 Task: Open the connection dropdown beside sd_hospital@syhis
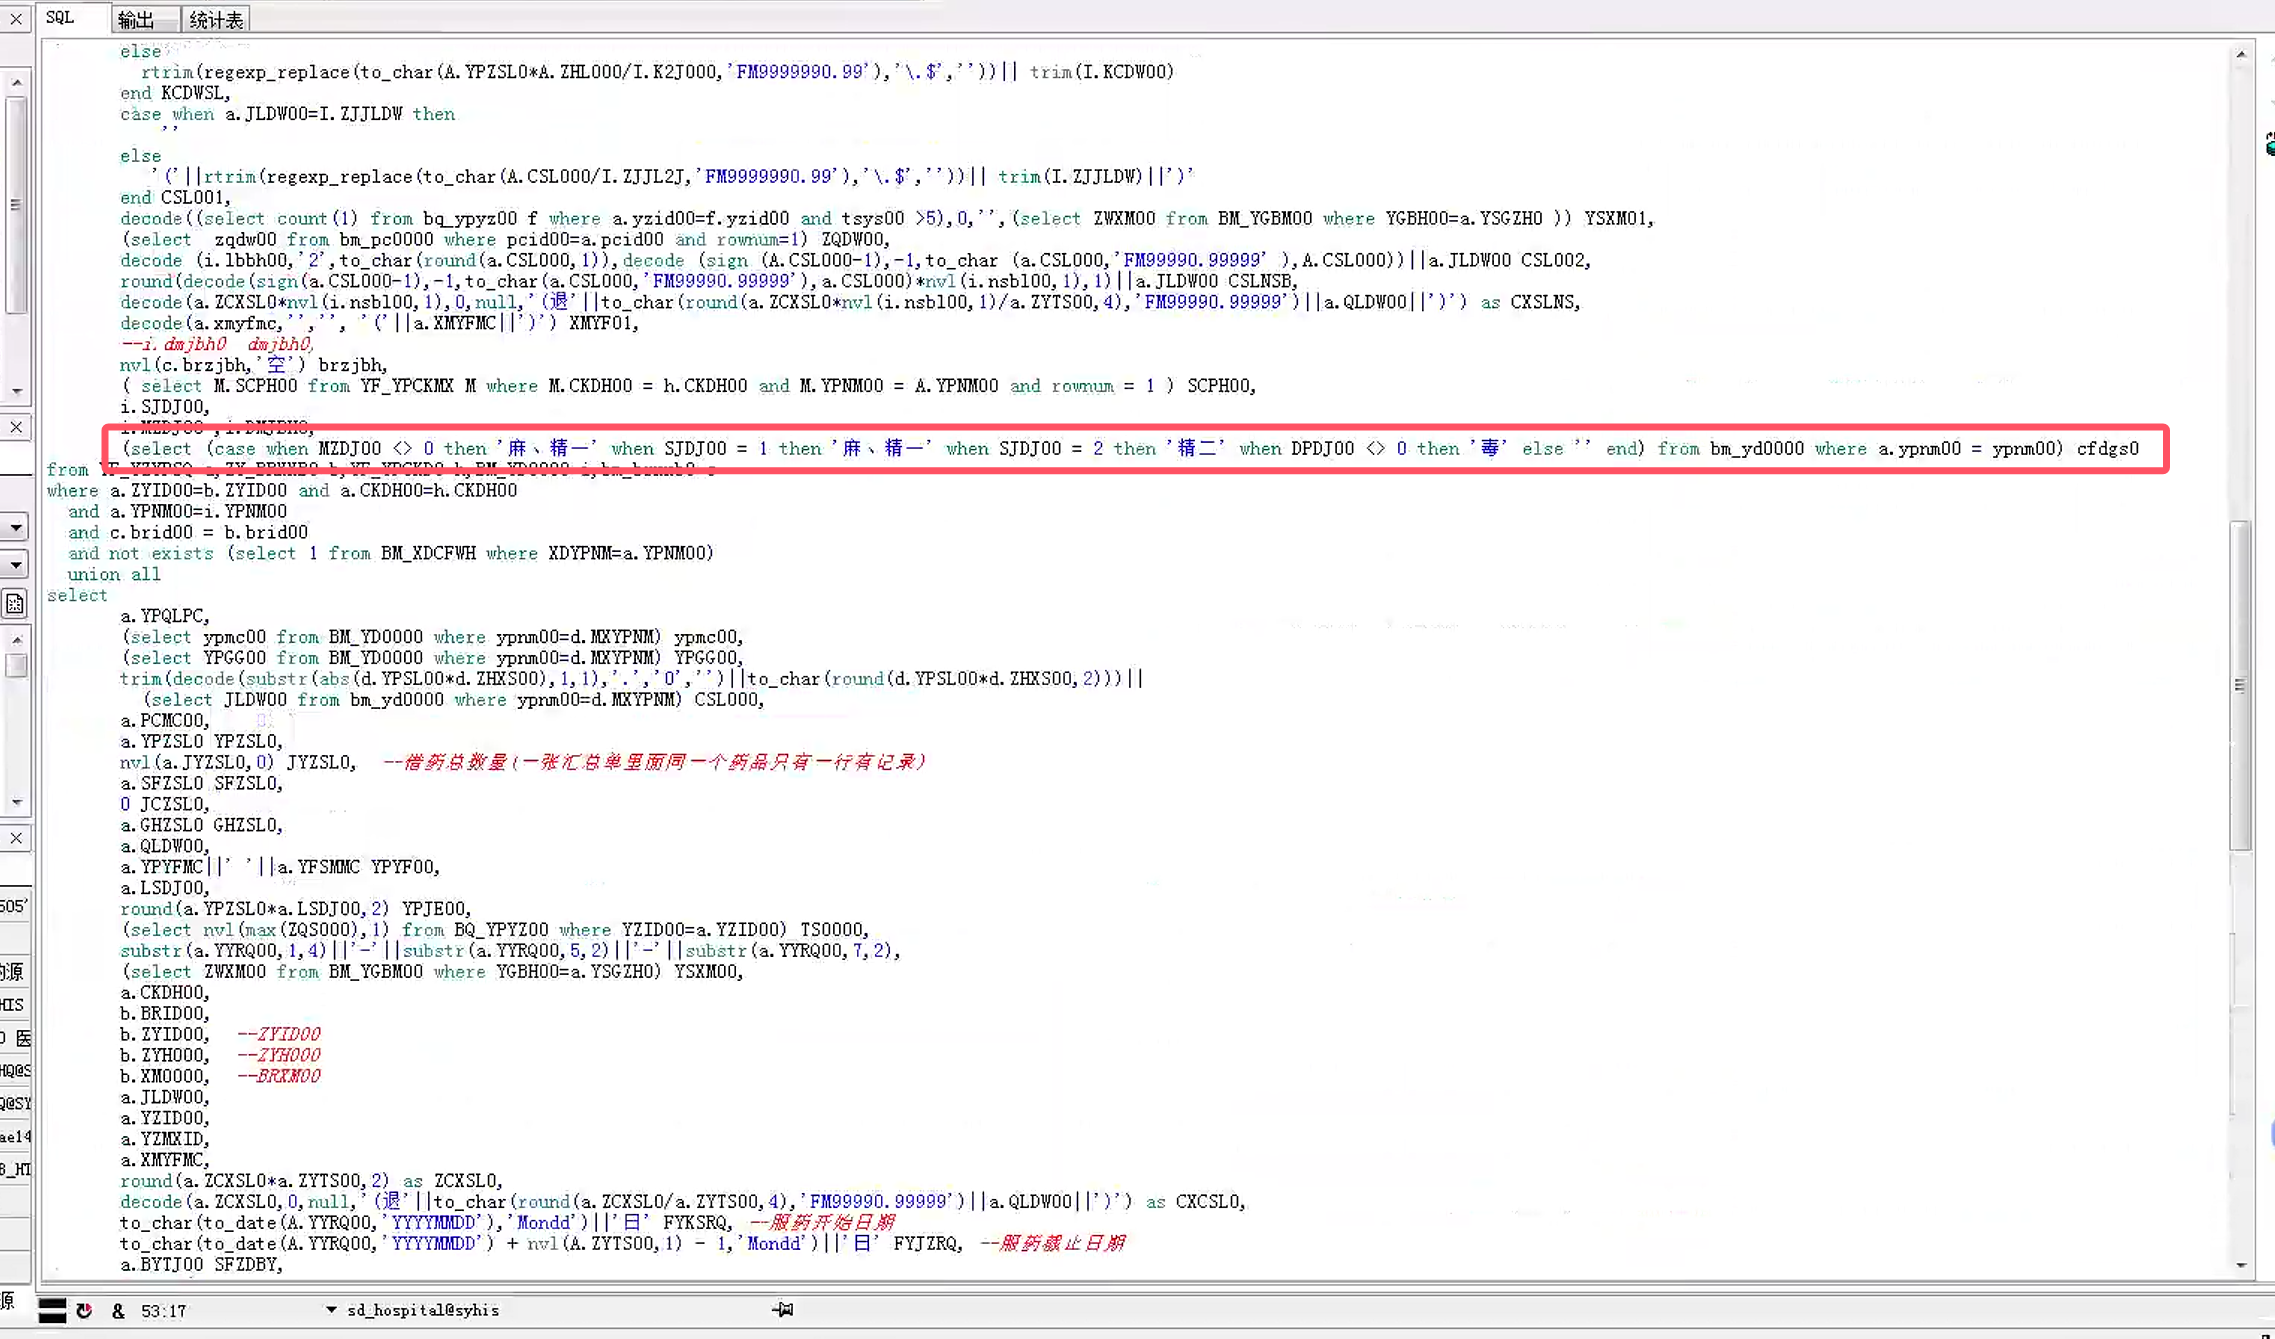click(331, 1310)
